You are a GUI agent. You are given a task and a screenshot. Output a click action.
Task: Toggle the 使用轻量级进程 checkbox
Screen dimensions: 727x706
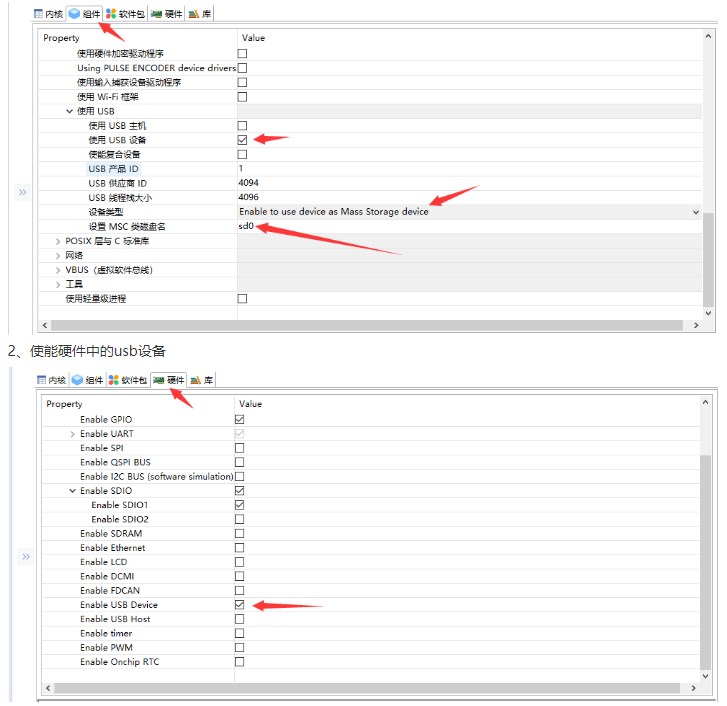click(x=242, y=299)
